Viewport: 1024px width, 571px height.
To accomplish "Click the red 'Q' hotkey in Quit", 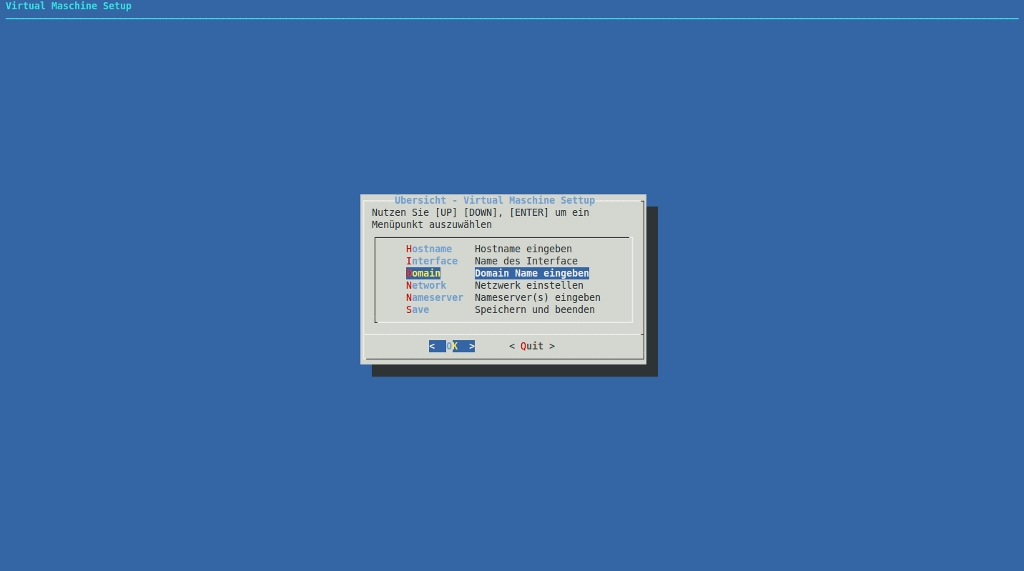I will tap(523, 346).
